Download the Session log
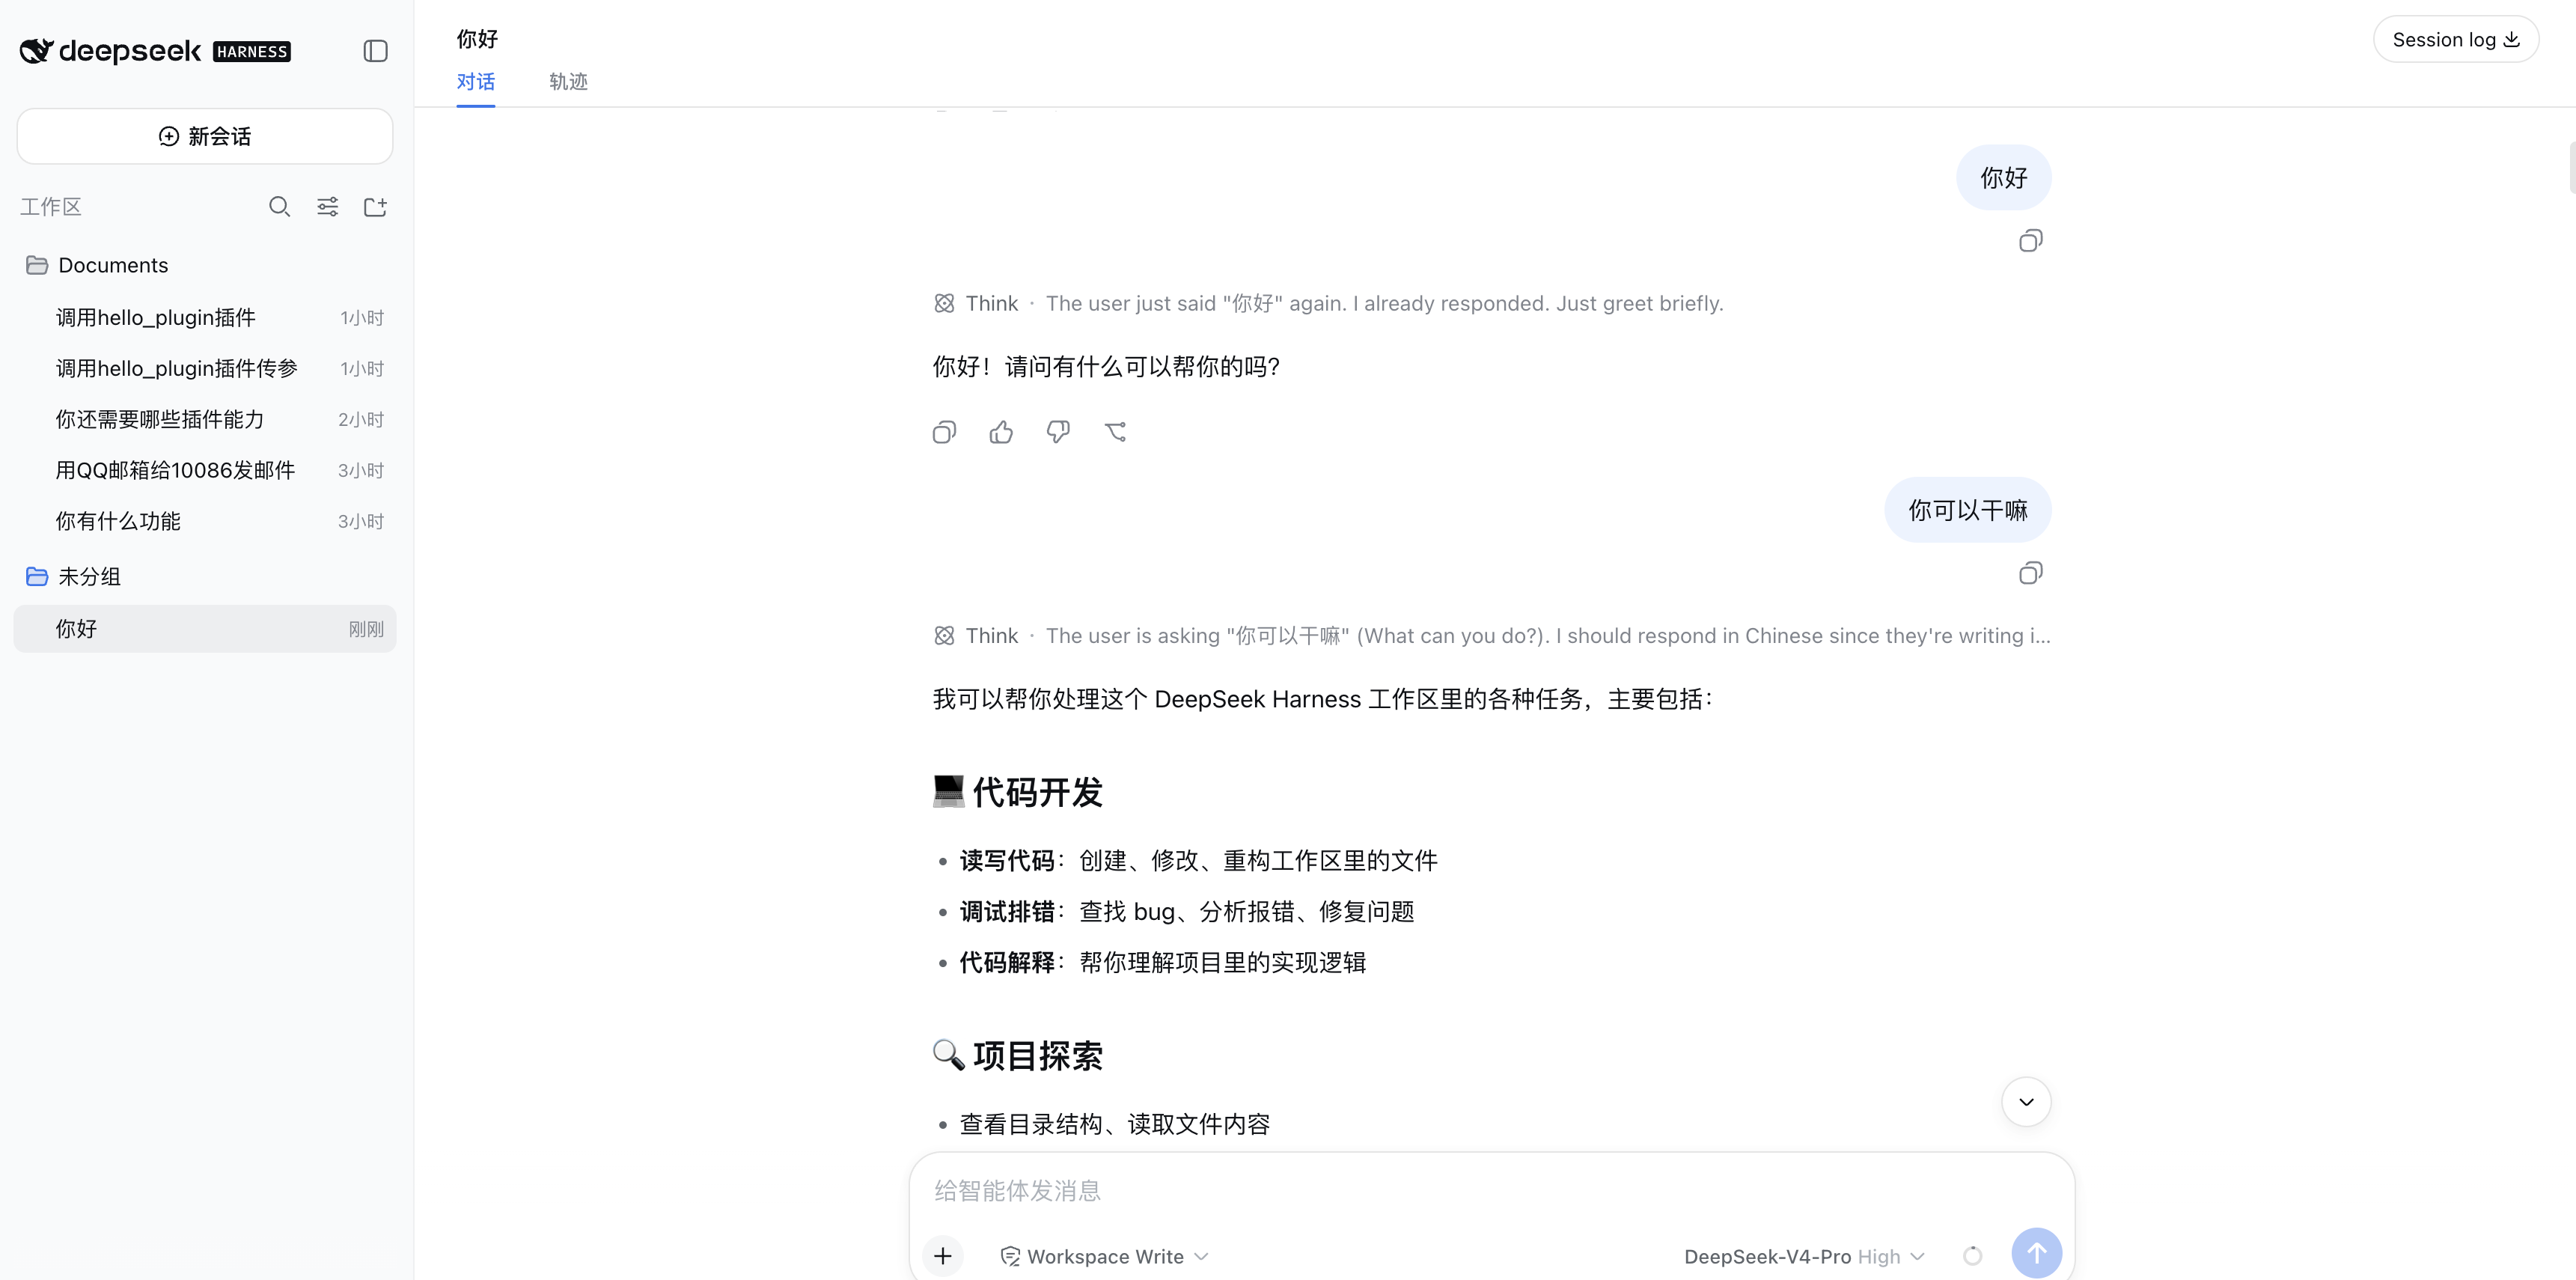This screenshot has height=1280, width=2576. (x=2455, y=40)
